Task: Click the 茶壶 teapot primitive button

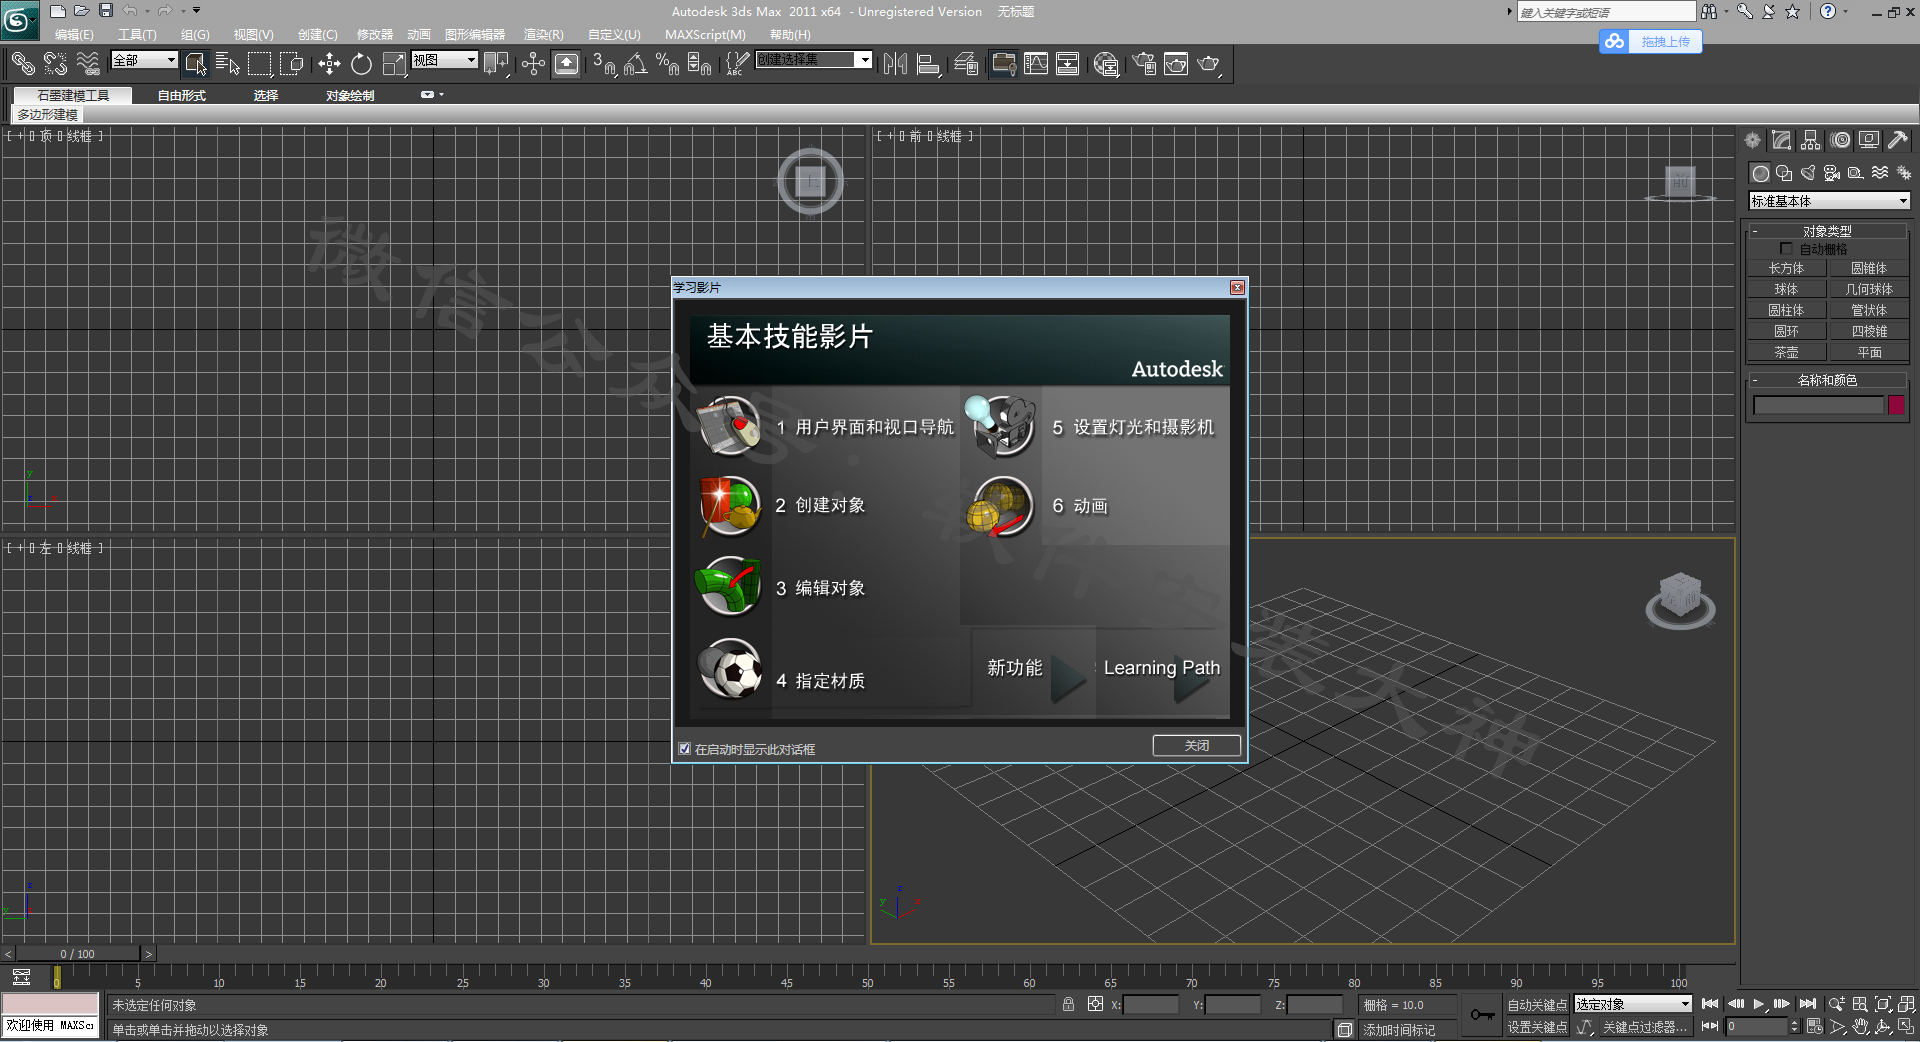Action: click(x=1786, y=352)
